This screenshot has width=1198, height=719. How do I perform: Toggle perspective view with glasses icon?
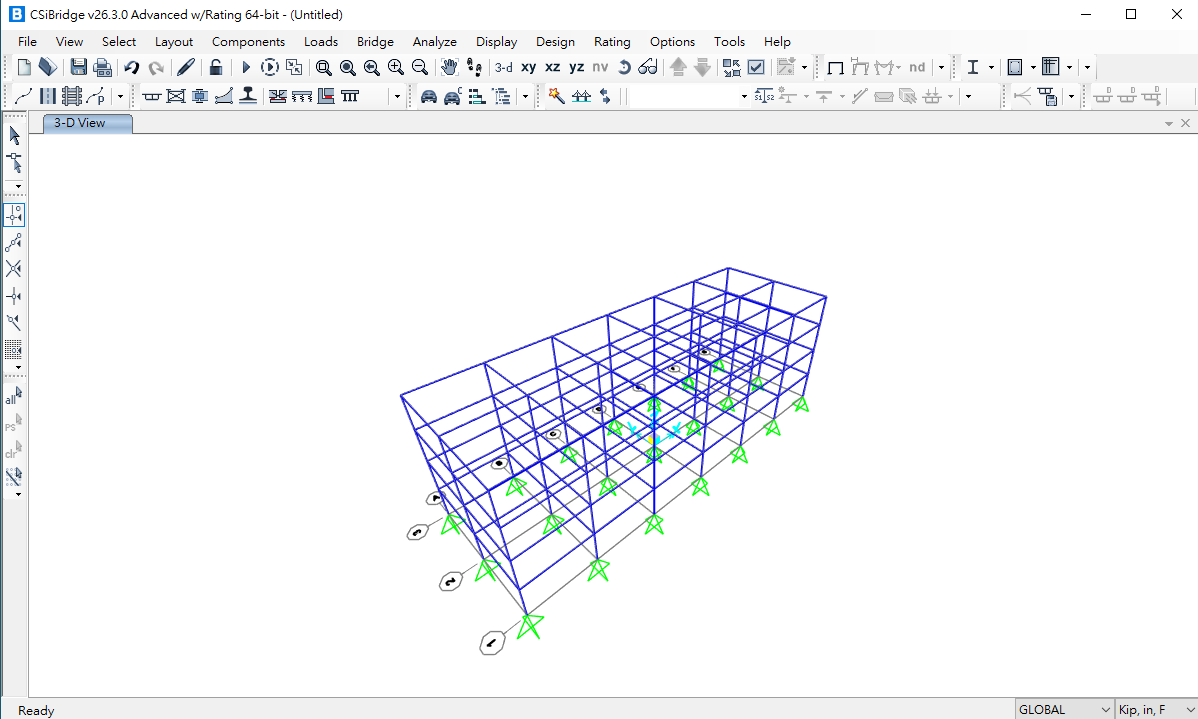648,67
